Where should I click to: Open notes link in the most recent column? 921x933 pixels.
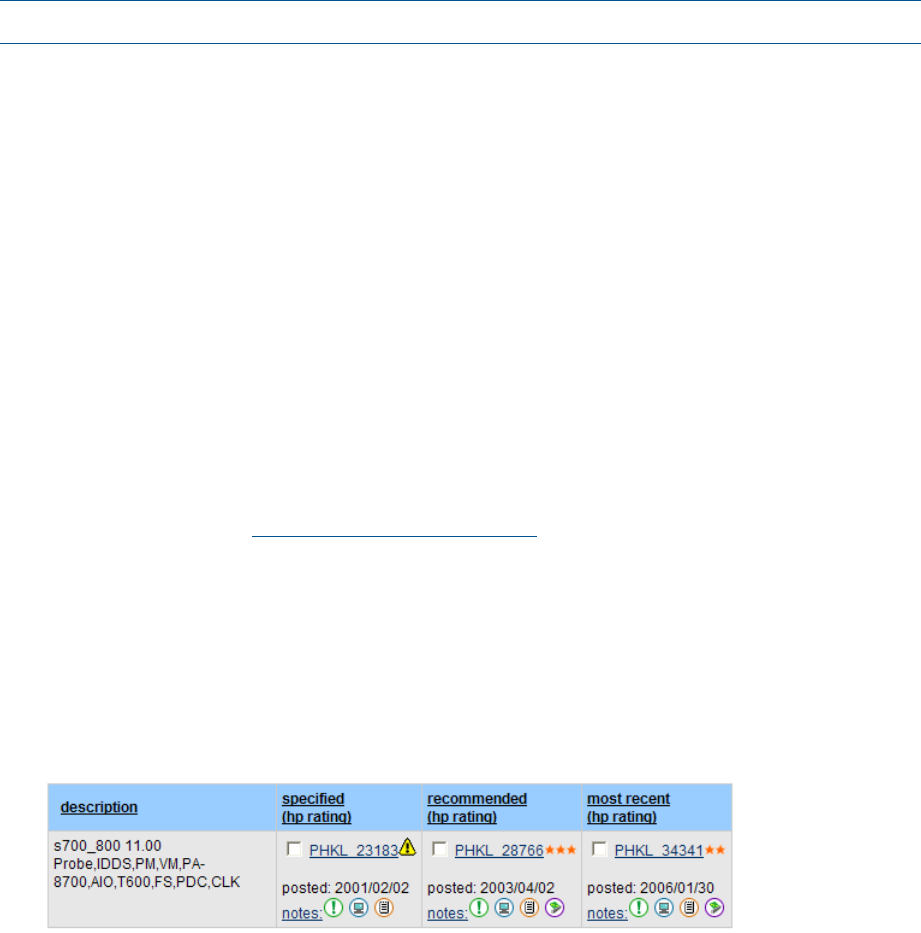click(x=607, y=913)
